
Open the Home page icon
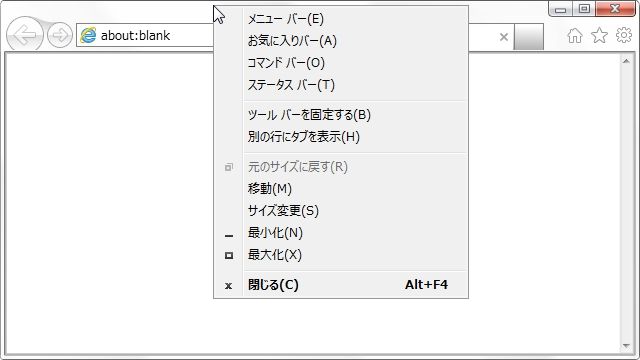[x=575, y=36]
